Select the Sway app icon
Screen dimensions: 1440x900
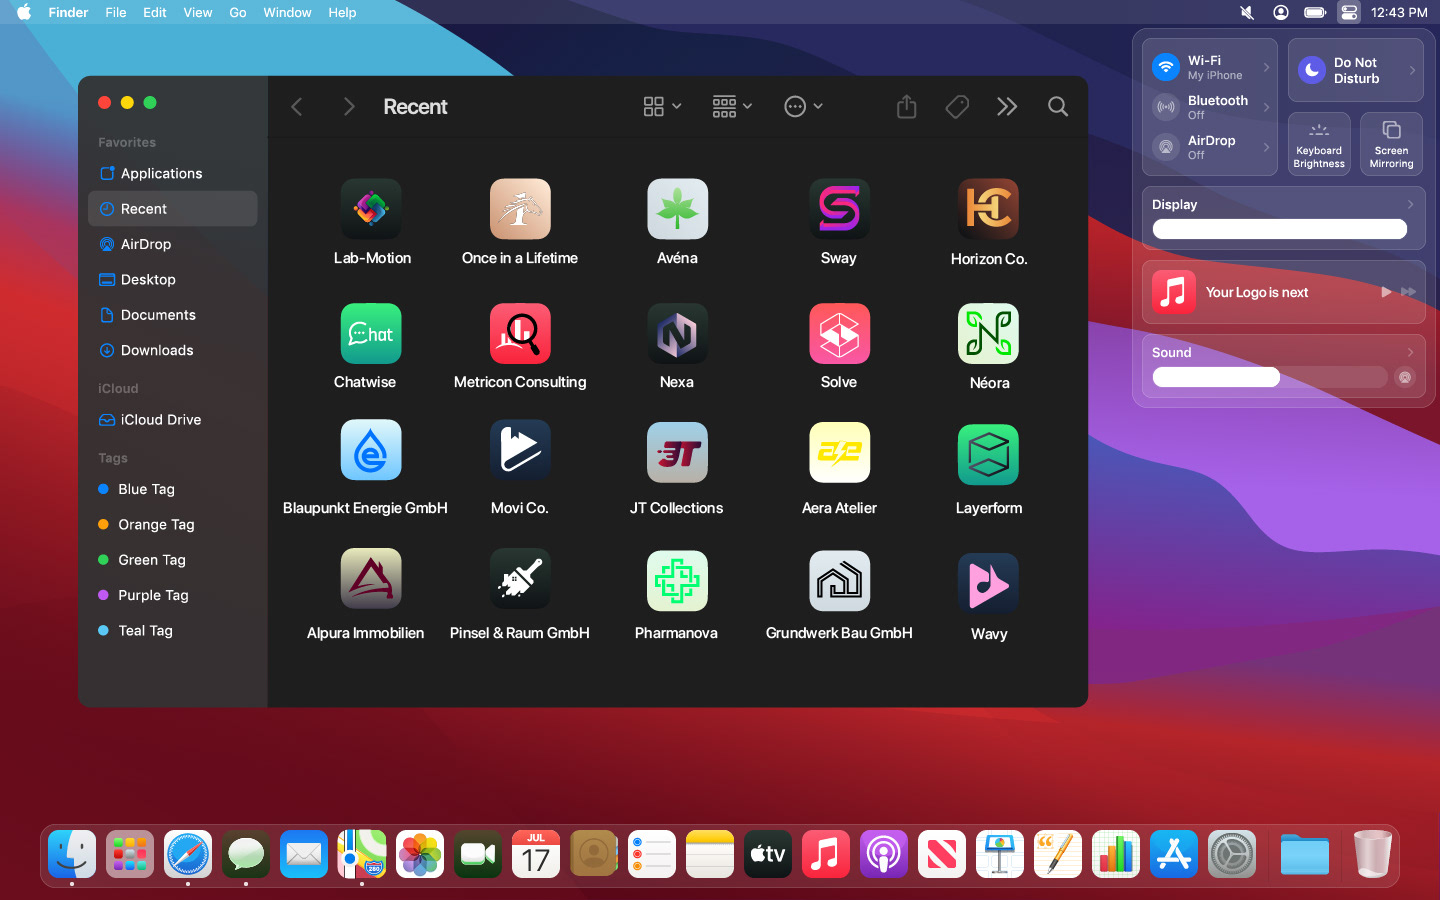839,209
